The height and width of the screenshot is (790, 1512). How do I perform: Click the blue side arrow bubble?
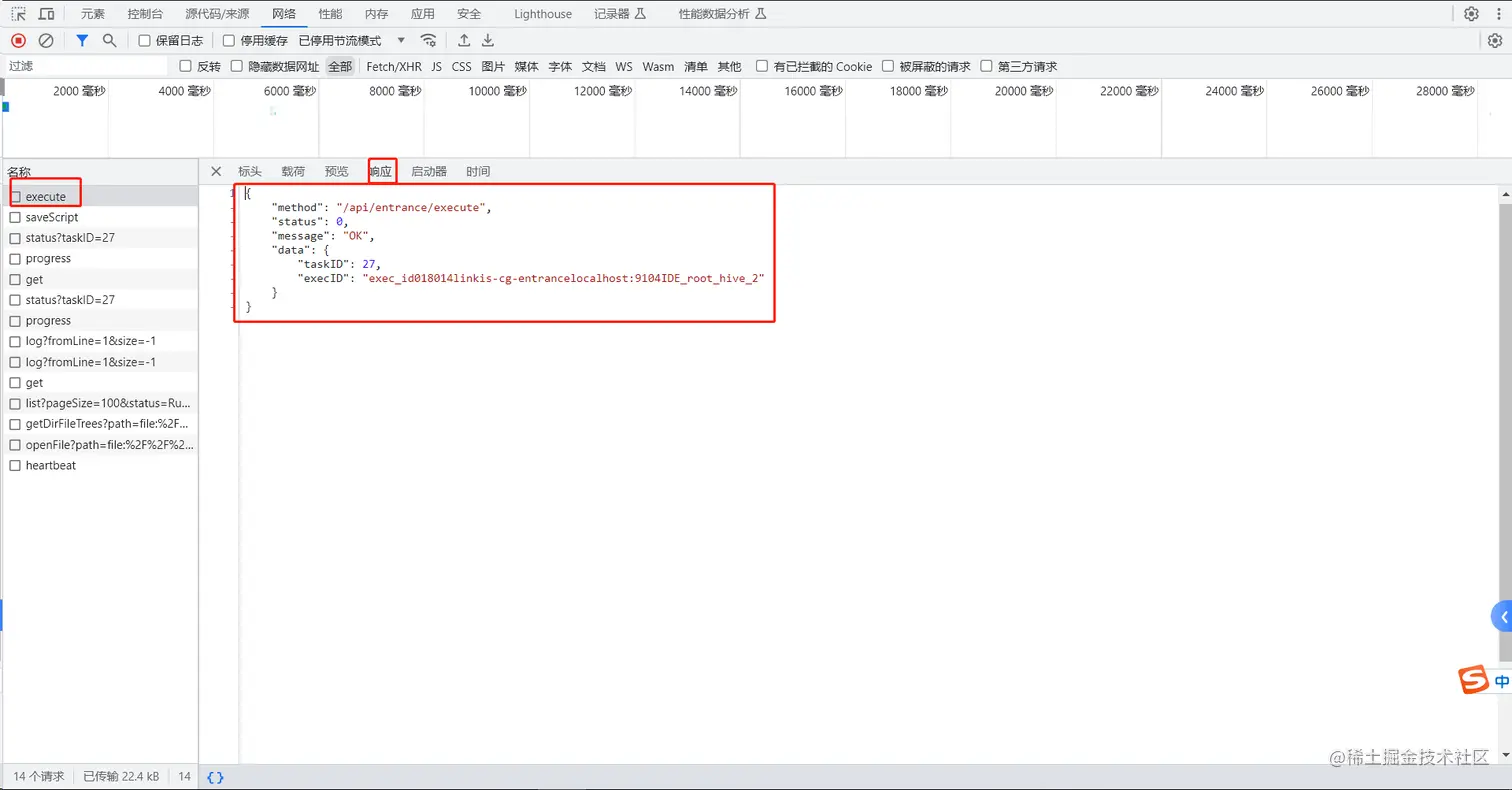pos(1502,617)
